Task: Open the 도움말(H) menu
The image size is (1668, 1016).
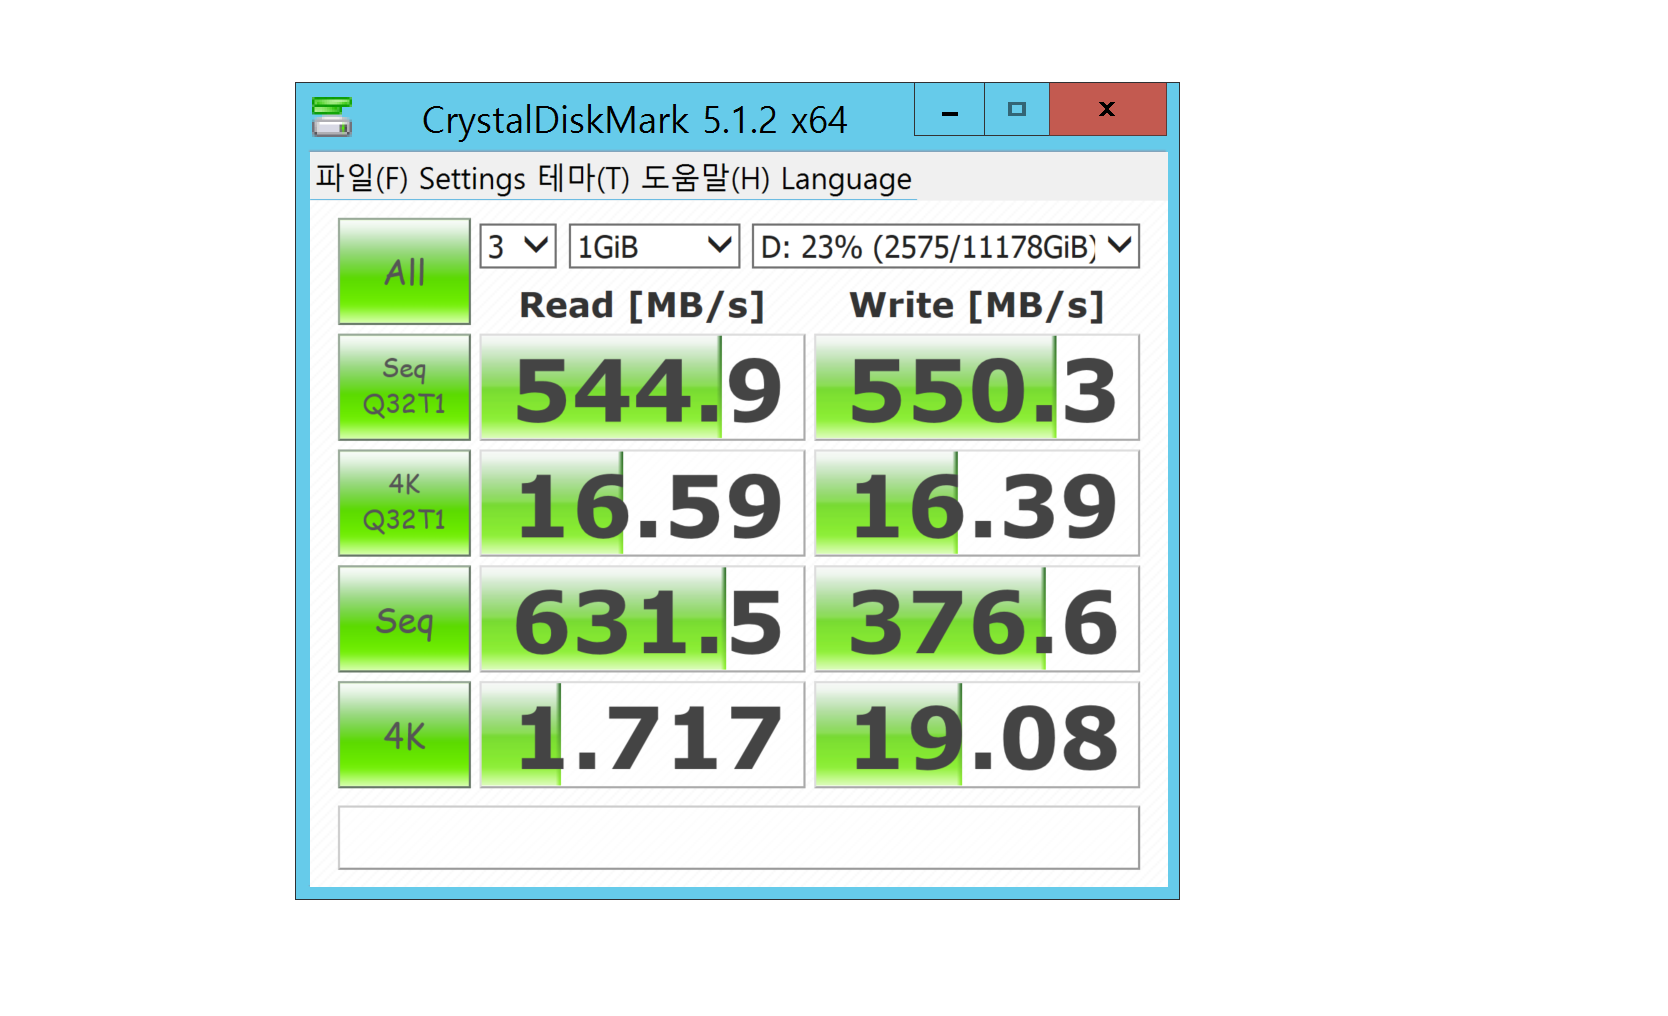Action: point(705,178)
